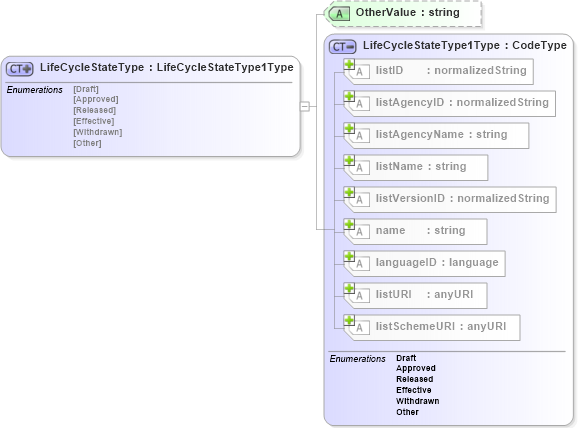Click Effective enumeration in LifeCycleStateType1Type
Viewport: 578px width, 428px height.
414,390
